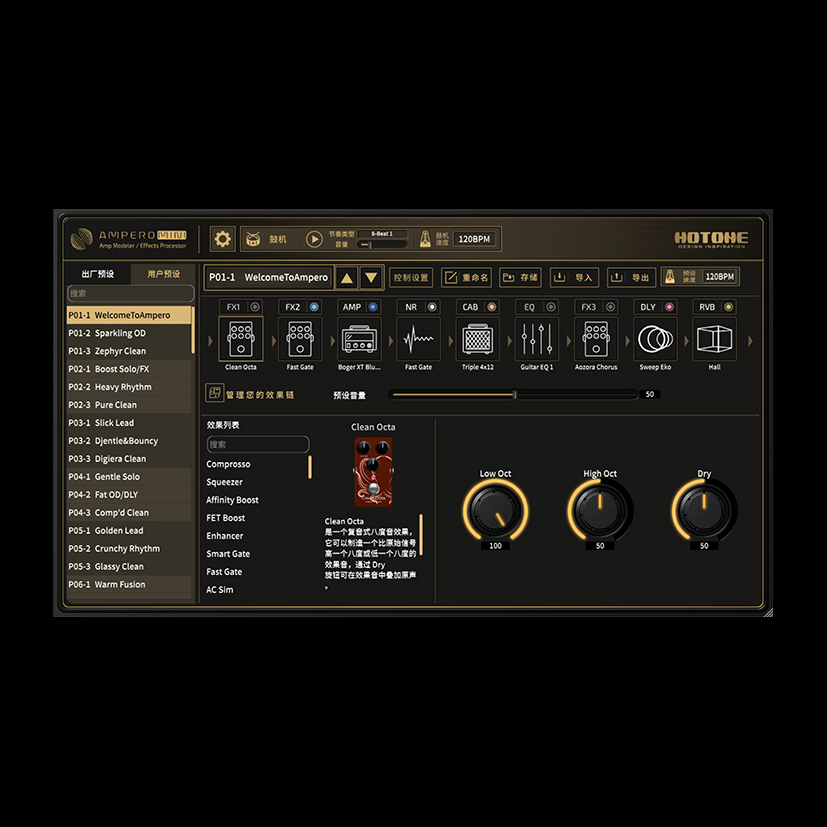
Task: Open the settings gear icon
Action: [x=222, y=239]
